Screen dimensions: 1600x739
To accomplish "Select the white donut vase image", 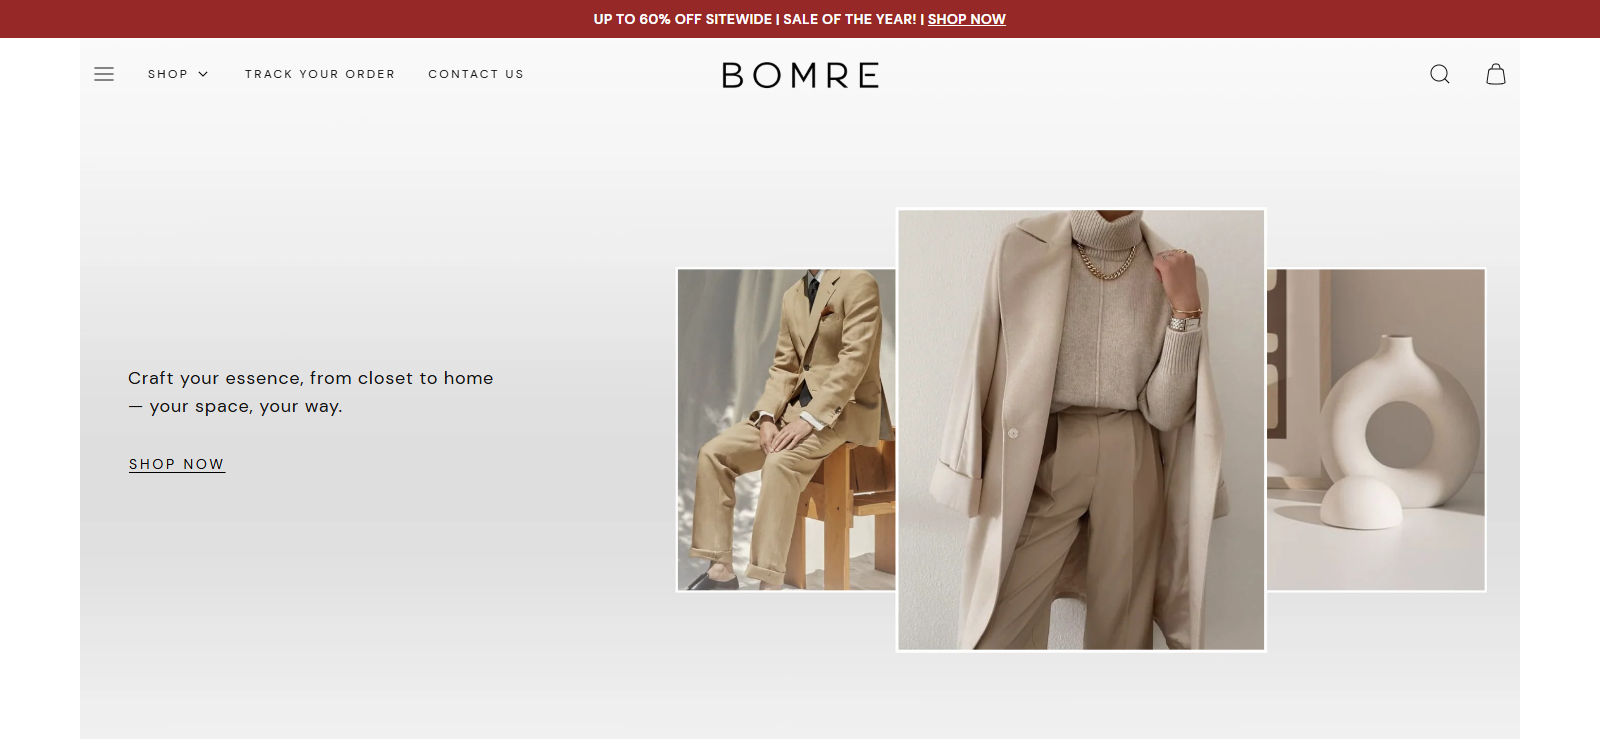I will click(1376, 430).
